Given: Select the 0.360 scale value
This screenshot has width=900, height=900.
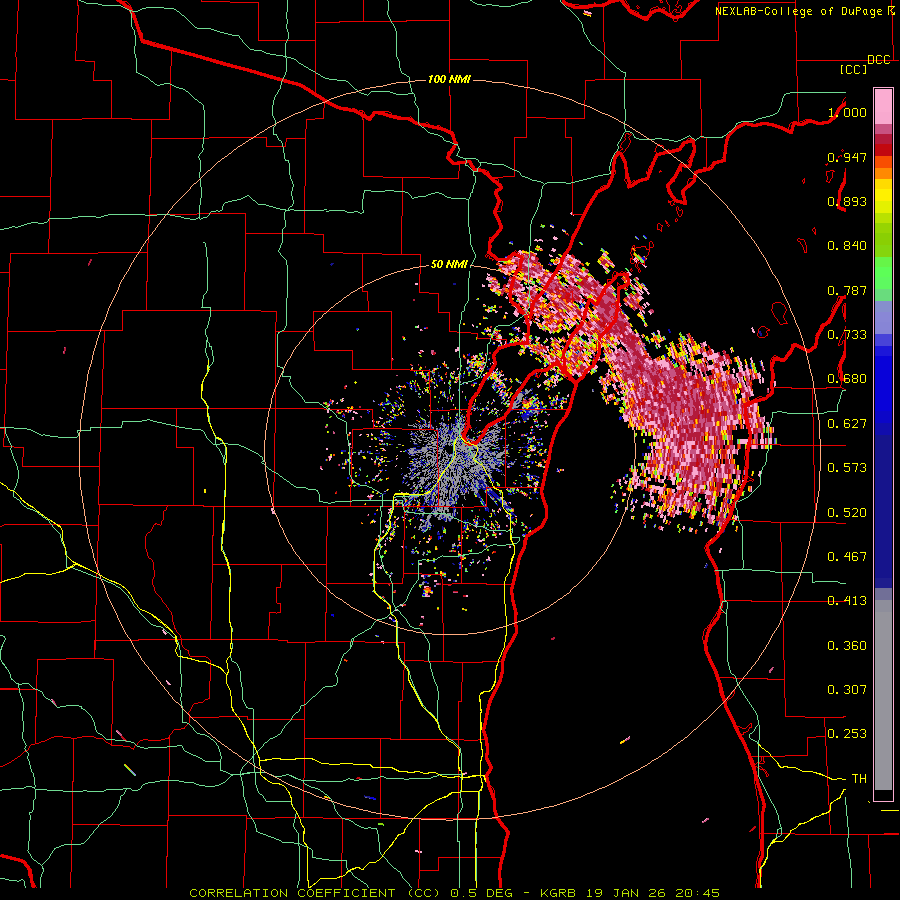Looking at the screenshot, I should coord(847,646).
